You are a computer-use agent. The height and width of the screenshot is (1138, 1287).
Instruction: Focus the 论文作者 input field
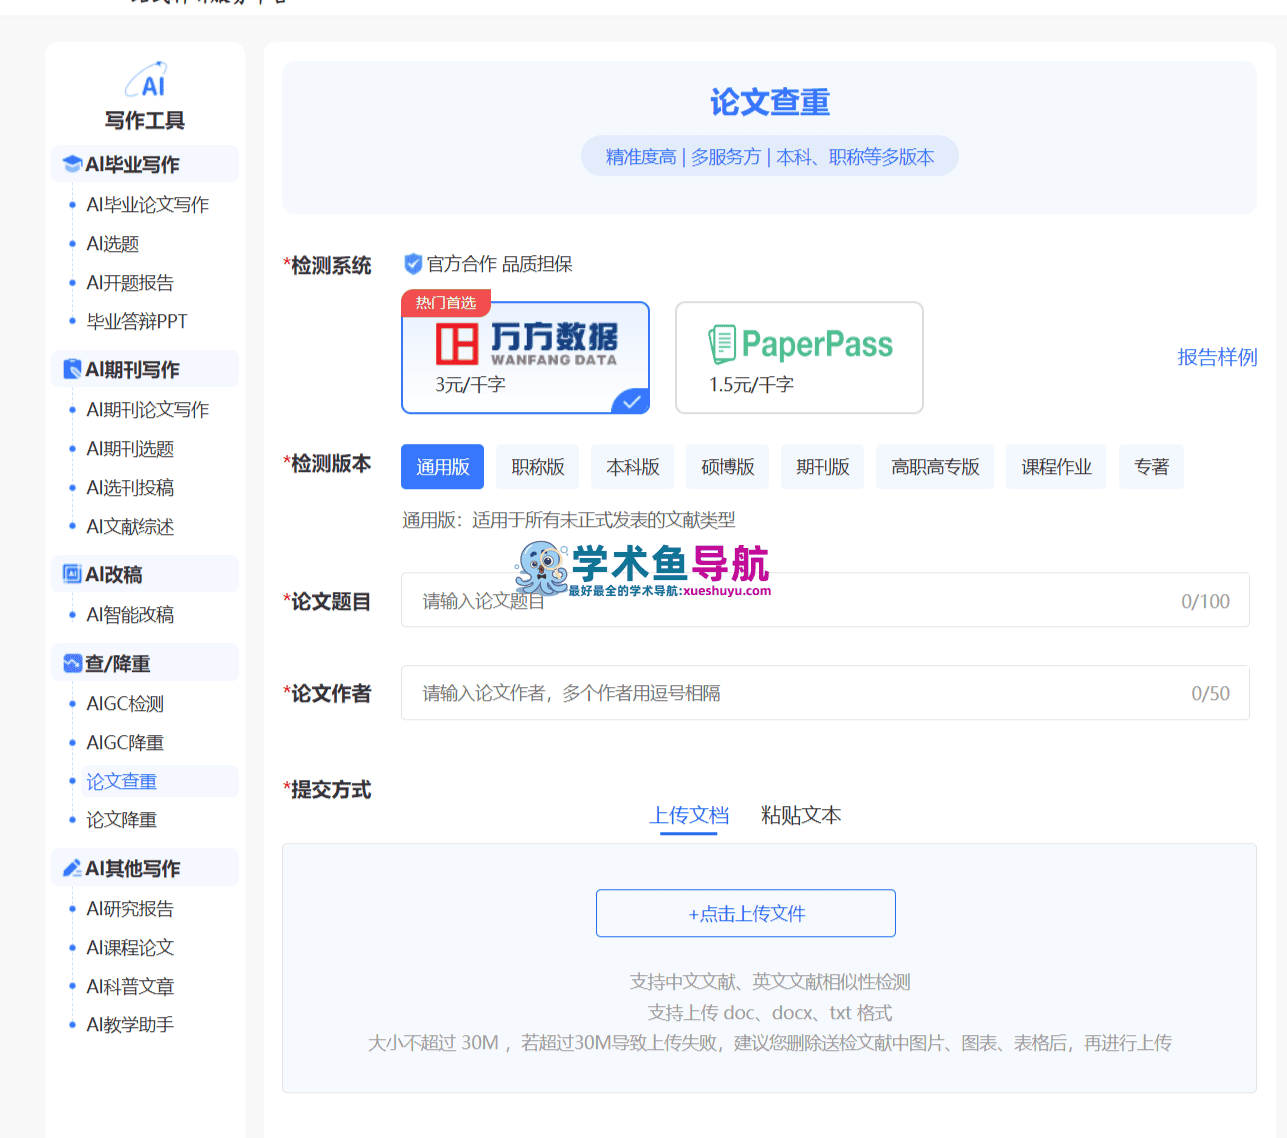click(825, 693)
